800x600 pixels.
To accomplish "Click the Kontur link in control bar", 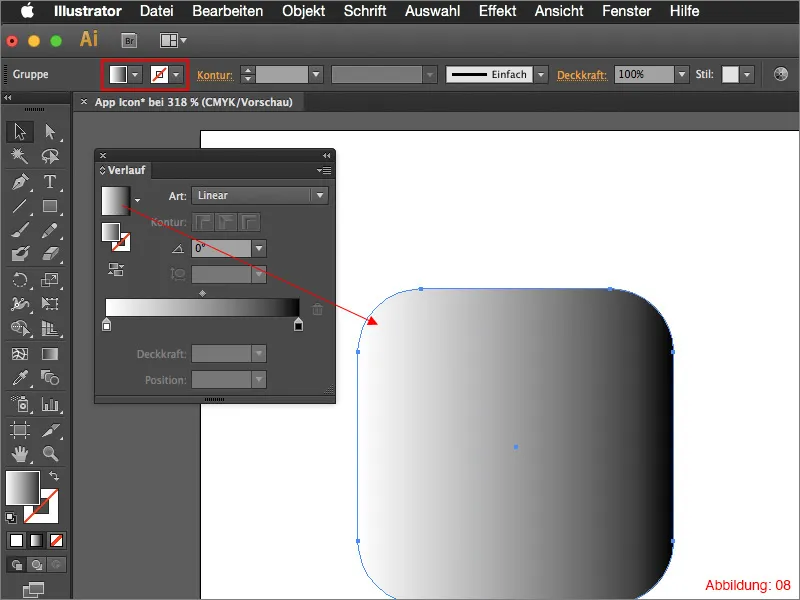I will point(215,75).
